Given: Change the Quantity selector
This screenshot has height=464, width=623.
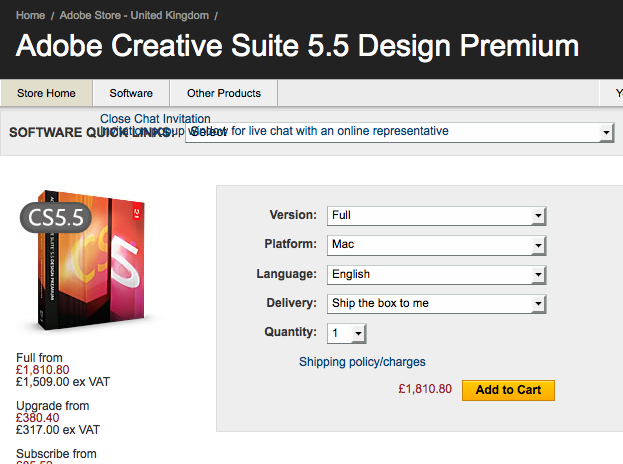Looking at the screenshot, I should click(x=347, y=333).
